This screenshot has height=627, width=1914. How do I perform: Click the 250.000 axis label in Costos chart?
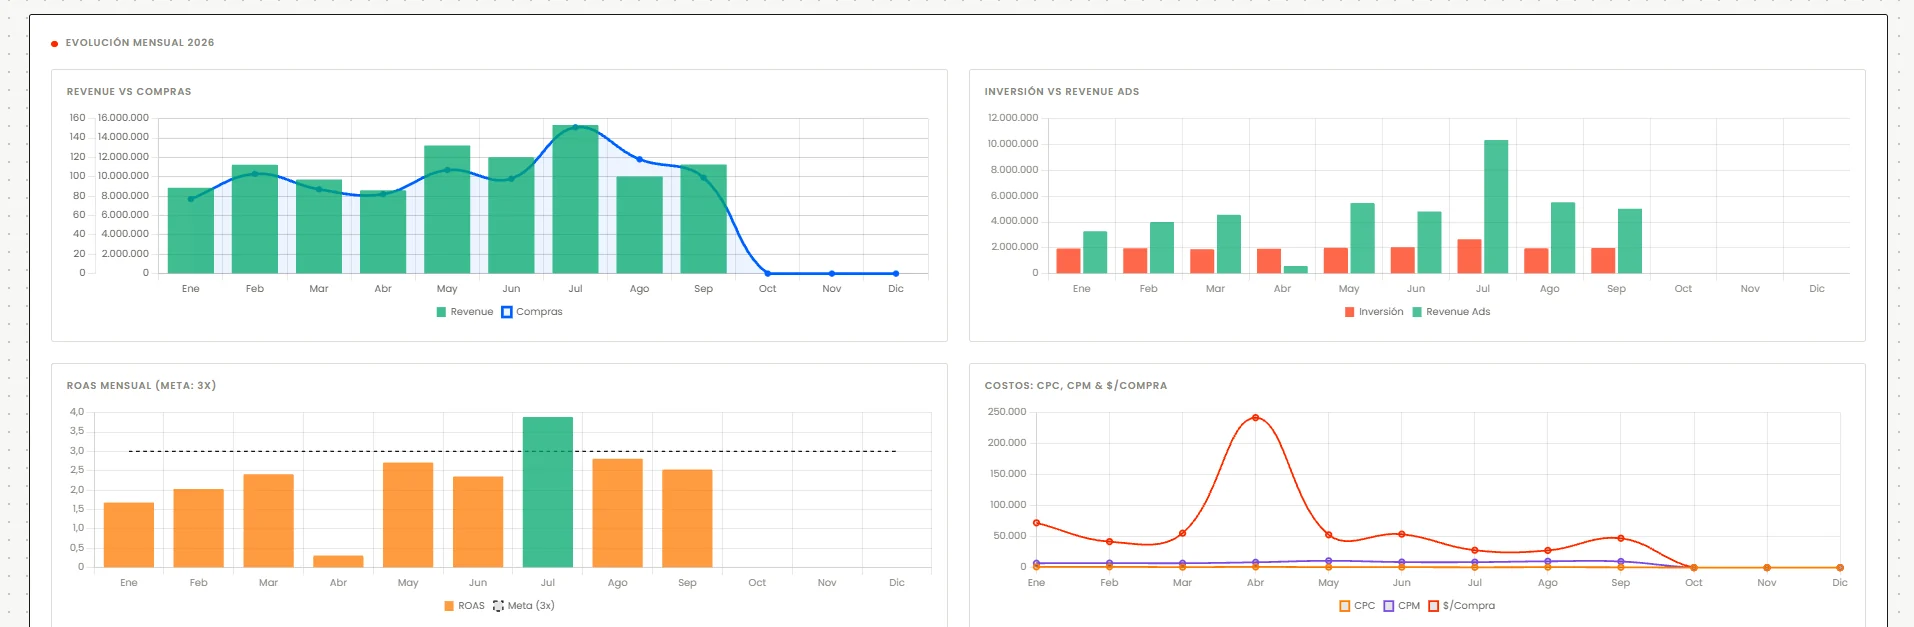1007,412
